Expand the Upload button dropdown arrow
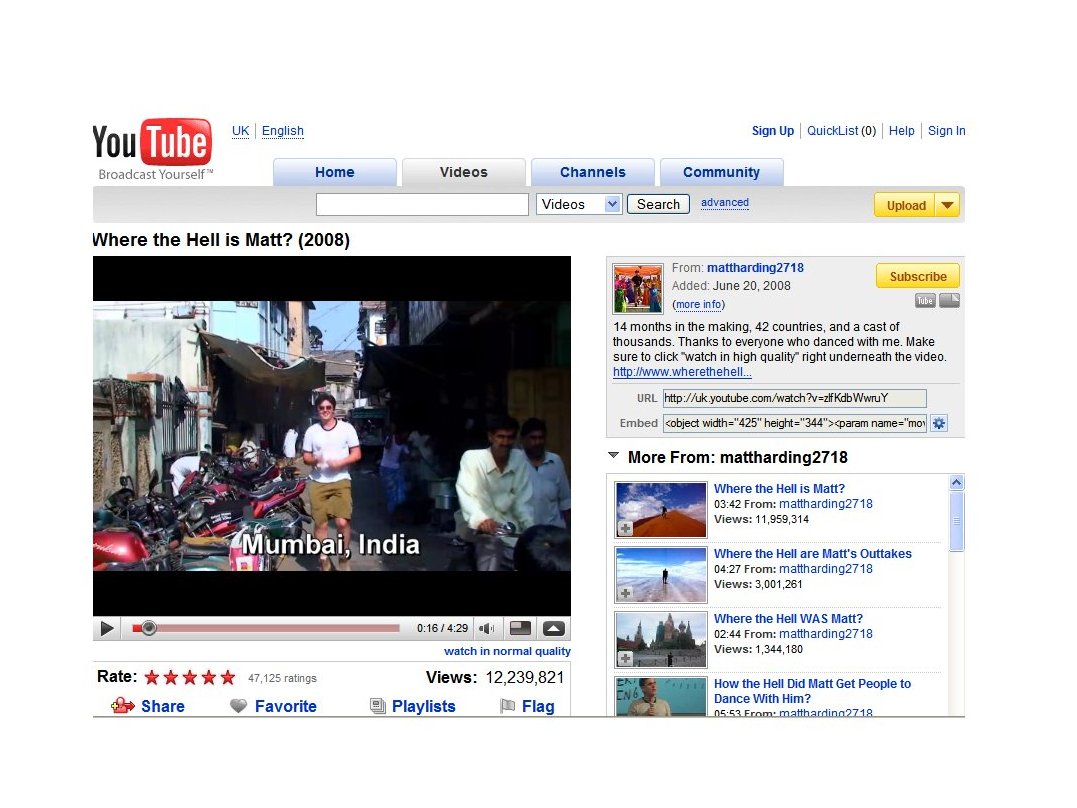 (946, 204)
